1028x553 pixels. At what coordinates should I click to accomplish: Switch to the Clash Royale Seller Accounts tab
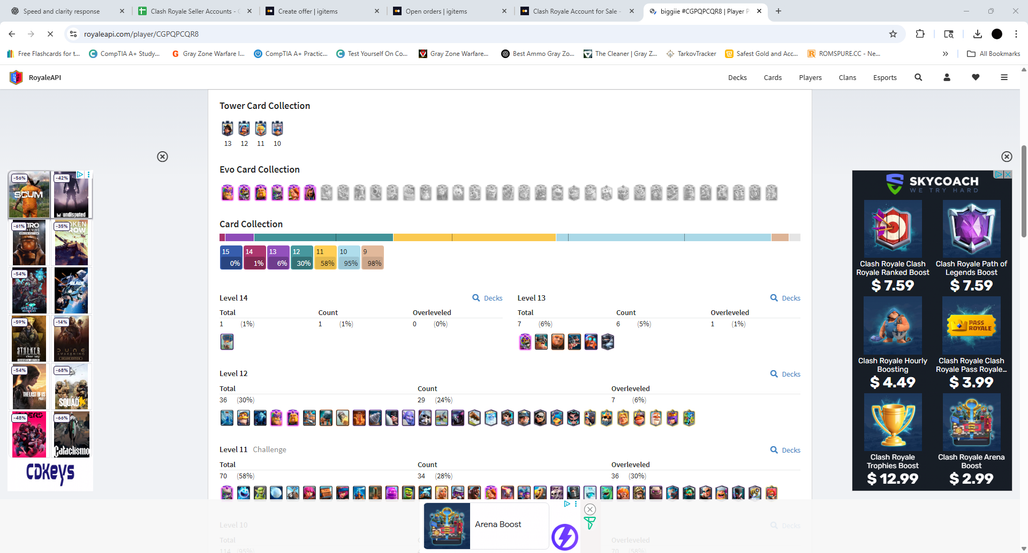tap(195, 11)
